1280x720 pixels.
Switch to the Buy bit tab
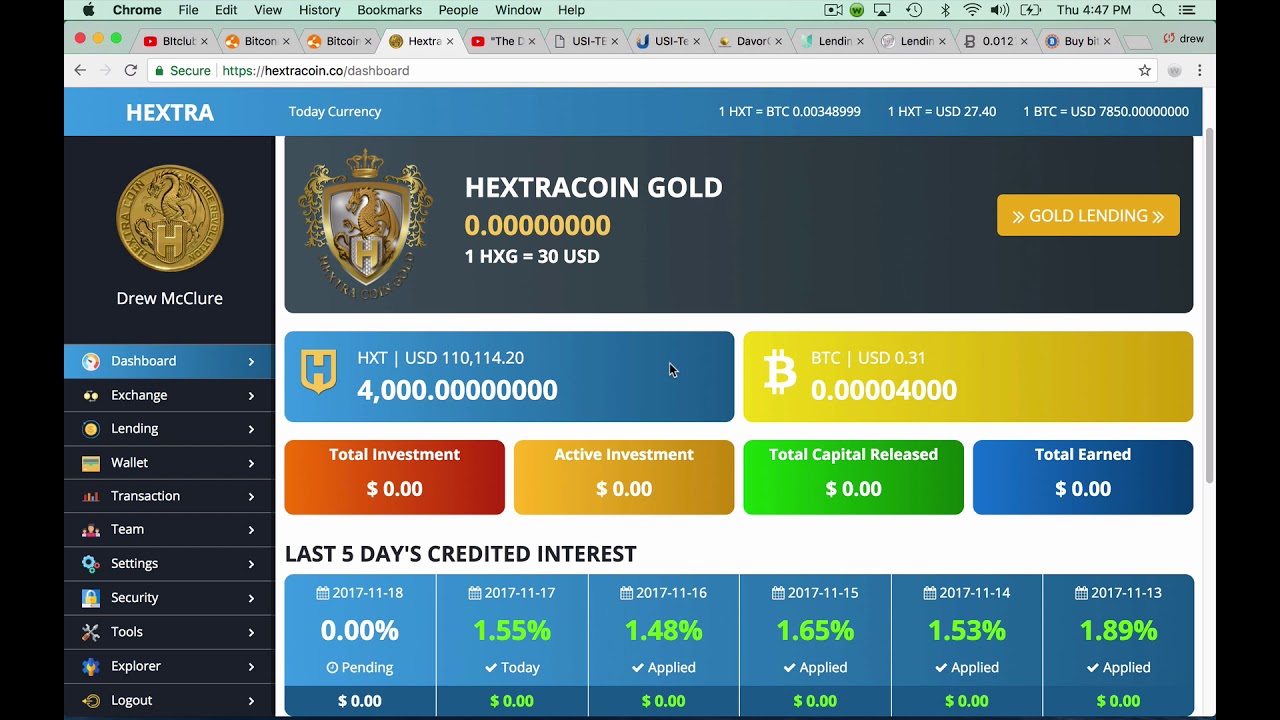click(x=1078, y=41)
